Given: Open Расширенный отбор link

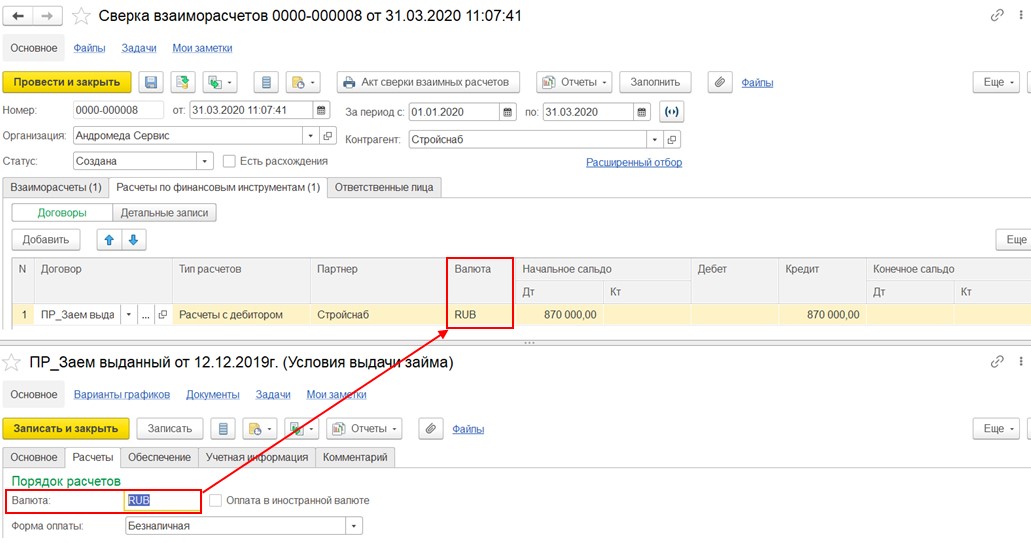Looking at the screenshot, I should tap(633, 162).
